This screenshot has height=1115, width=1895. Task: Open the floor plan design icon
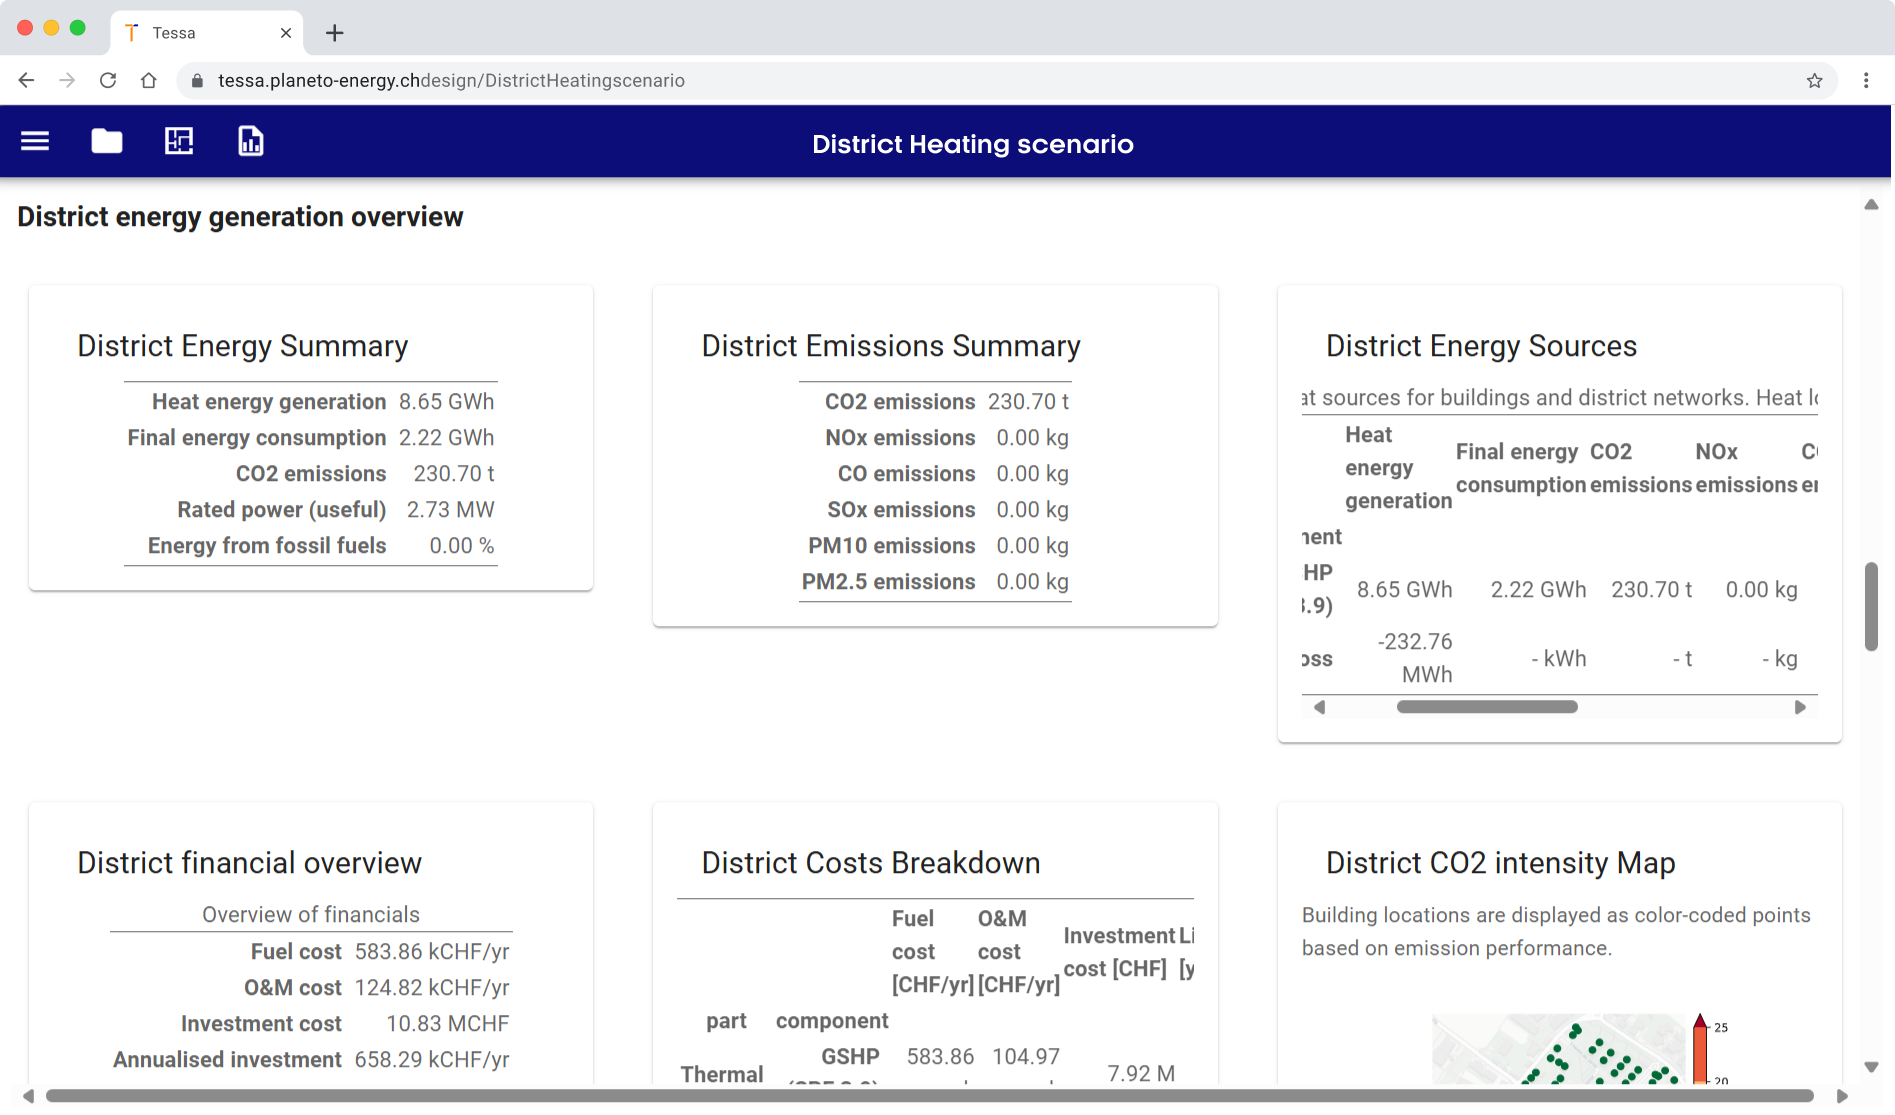[179, 141]
